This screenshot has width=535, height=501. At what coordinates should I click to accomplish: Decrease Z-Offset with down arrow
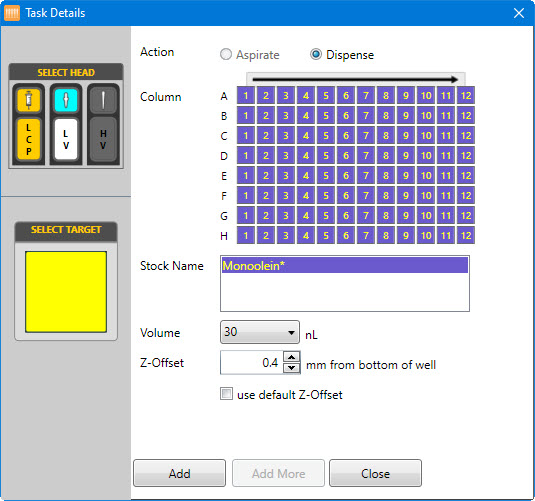click(291, 368)
